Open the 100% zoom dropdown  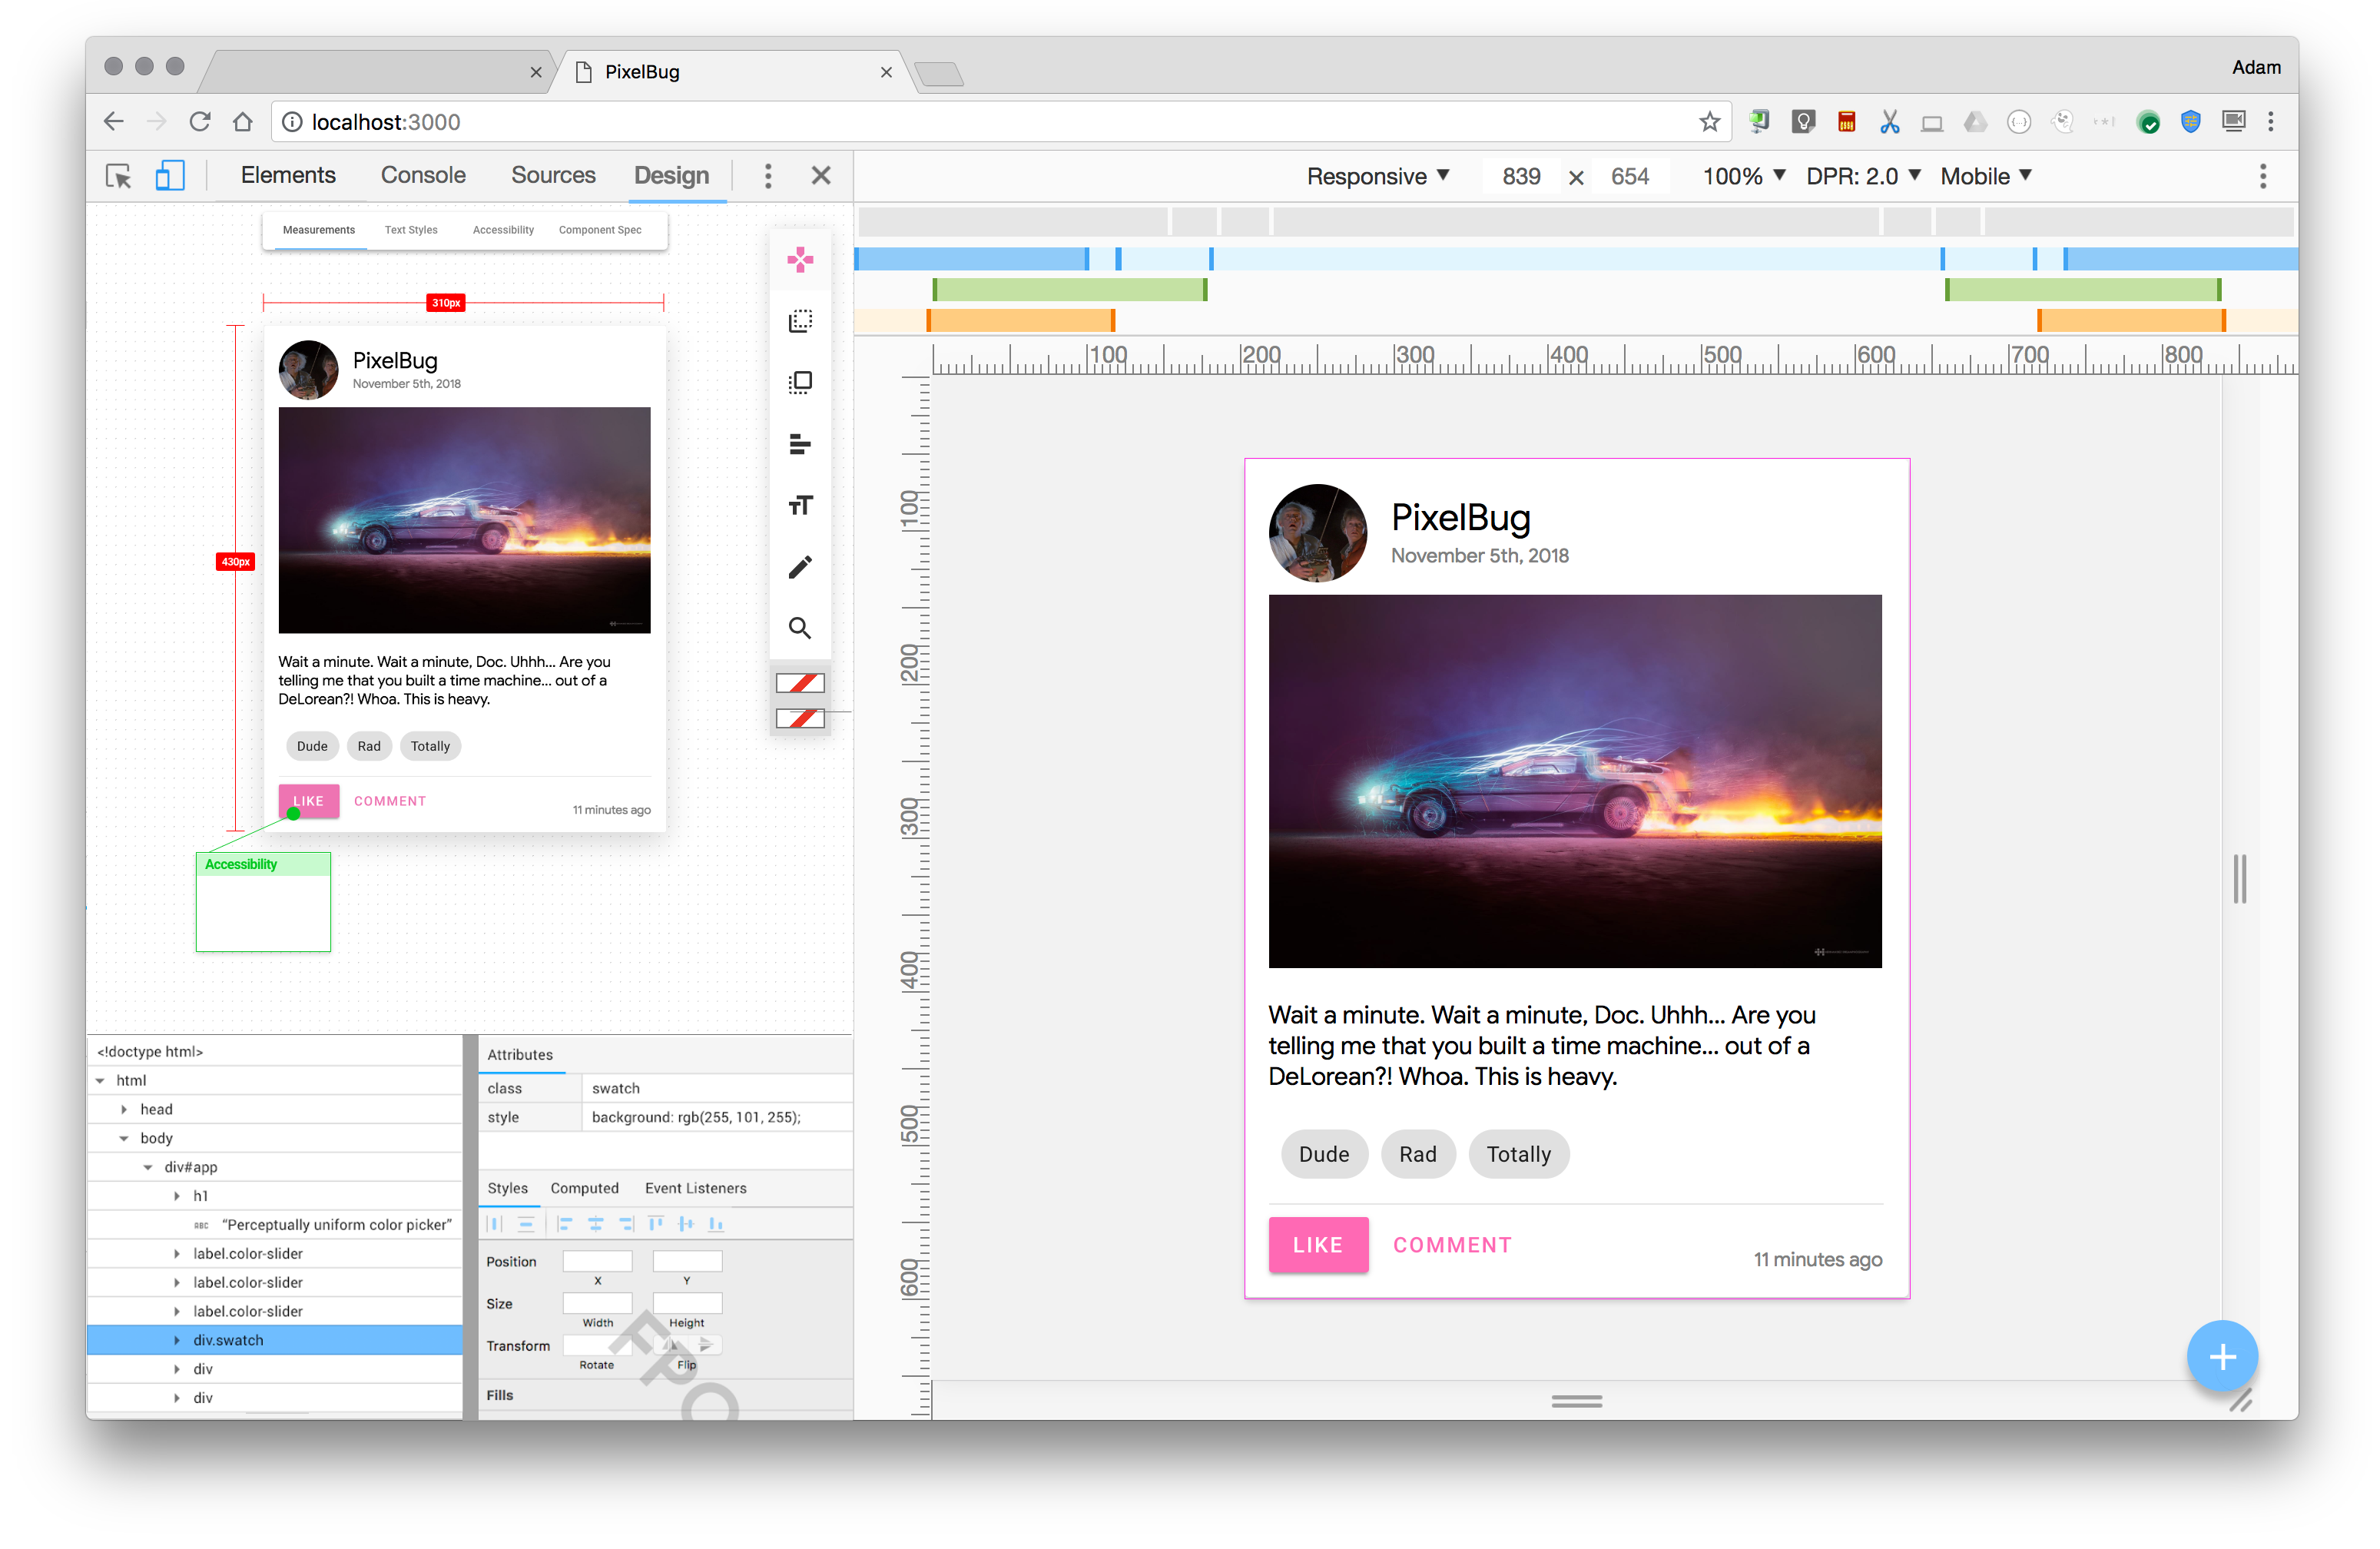coord(1743,176)
